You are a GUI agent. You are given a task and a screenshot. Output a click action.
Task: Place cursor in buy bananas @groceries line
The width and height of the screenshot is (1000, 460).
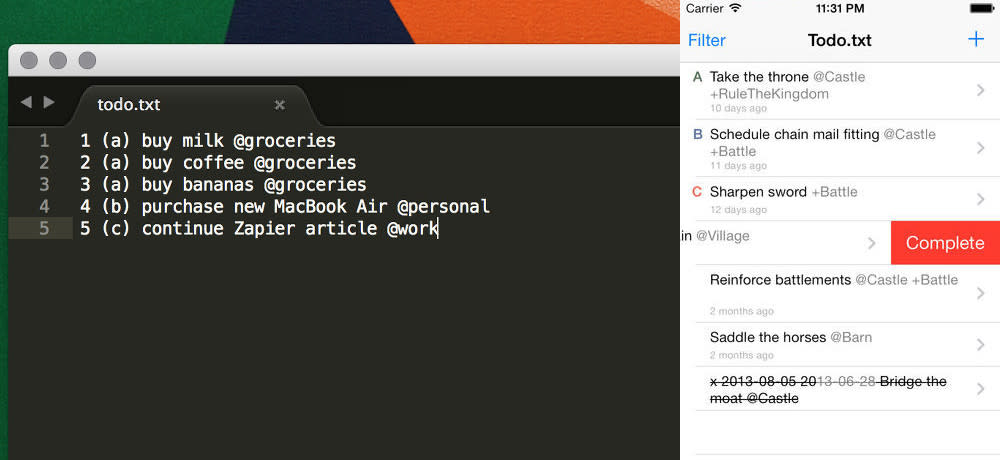click(x=223, y=184)
